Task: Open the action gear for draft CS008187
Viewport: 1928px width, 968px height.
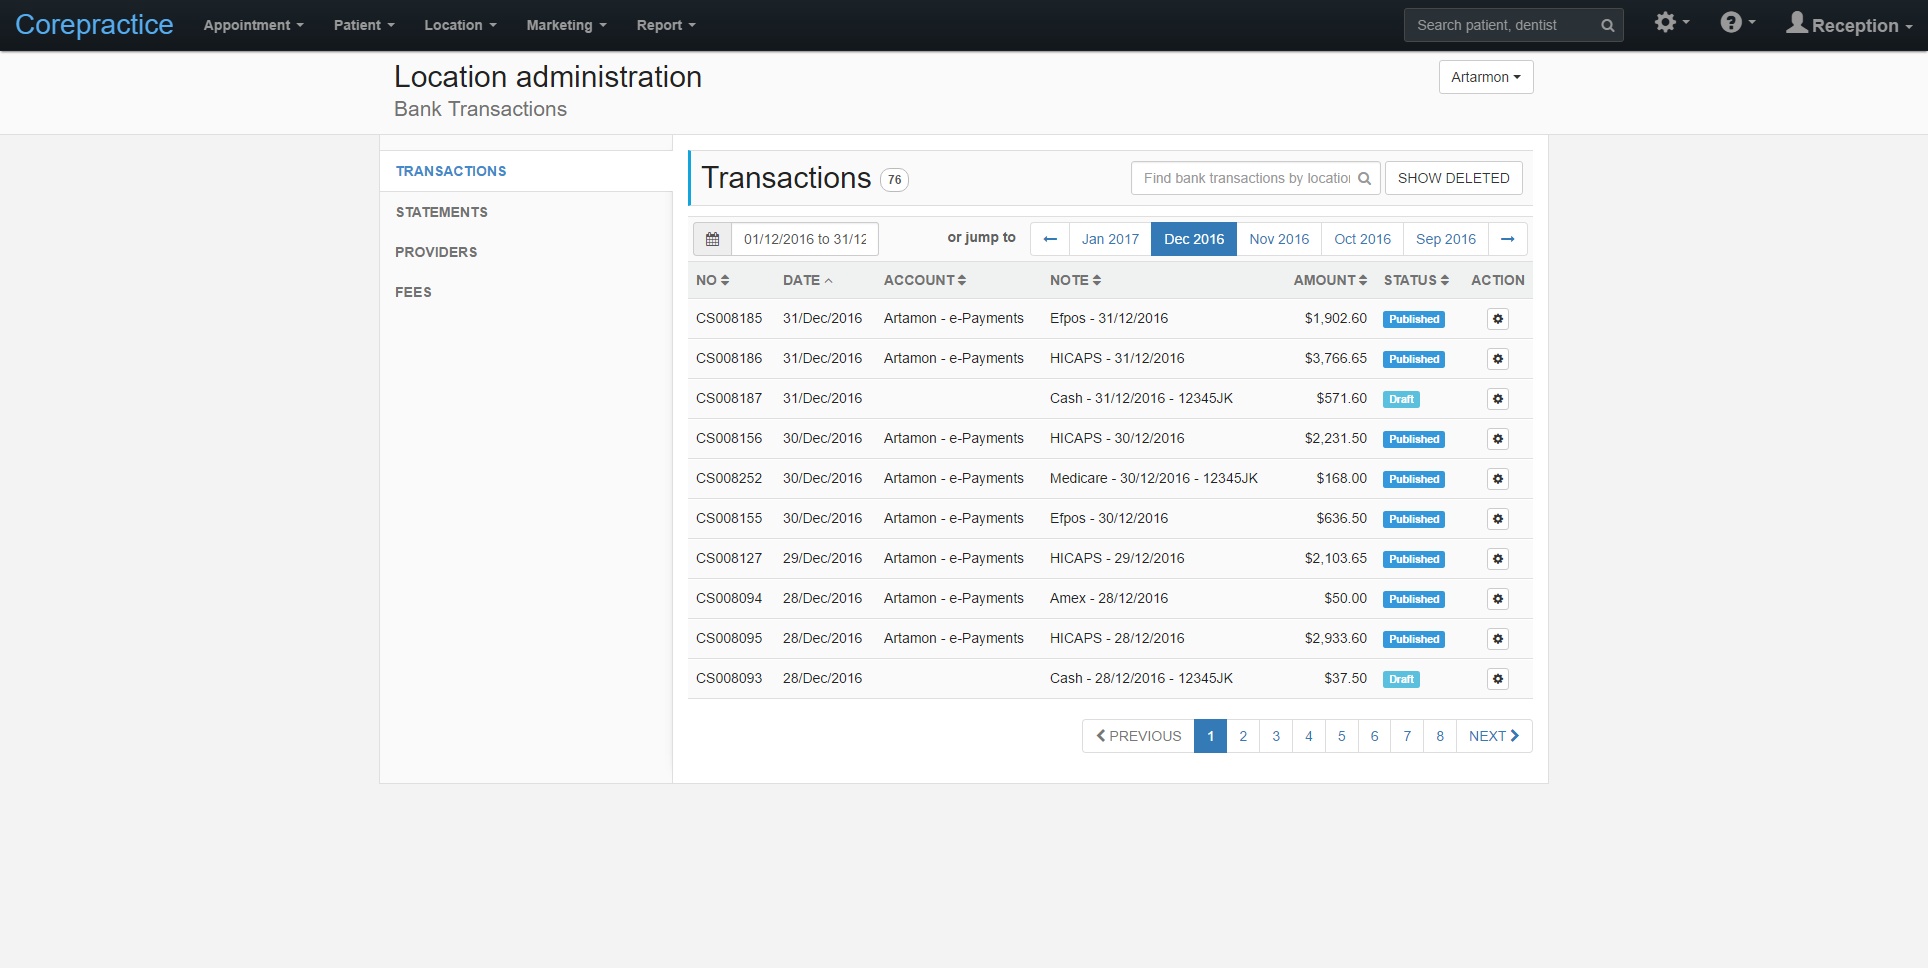Action: 1497,398
